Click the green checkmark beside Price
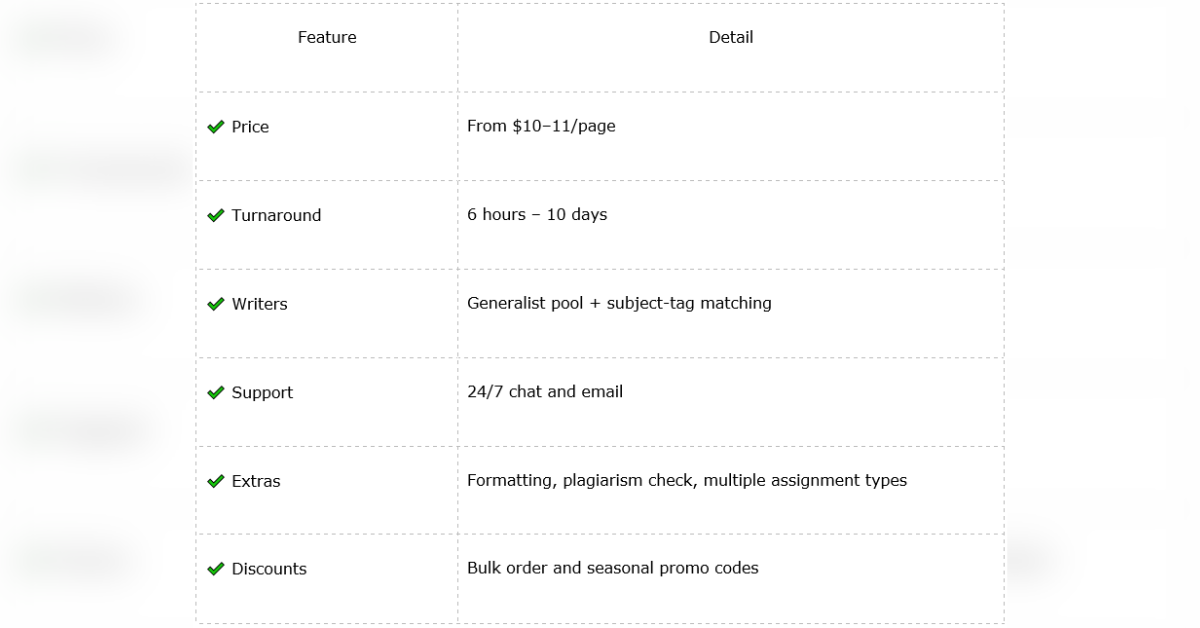 tap(215, 127)
